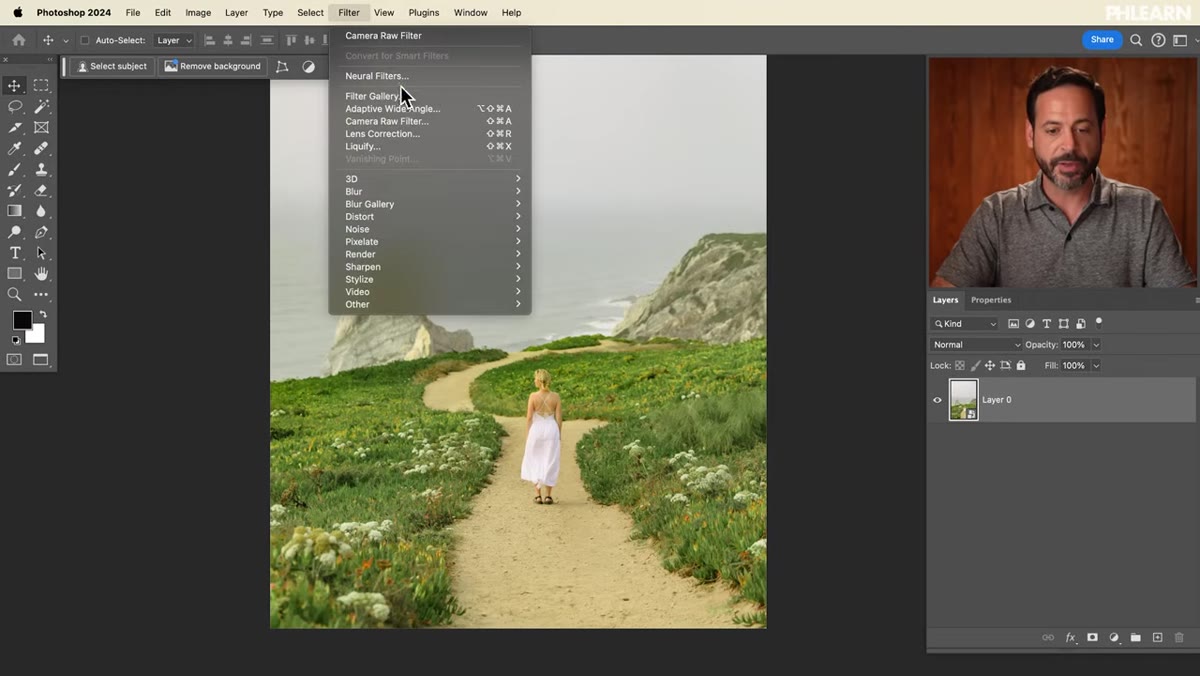This screenshot has height=676, width=1200.
Task: Select the Eraser tool
Action: point(41,190)
